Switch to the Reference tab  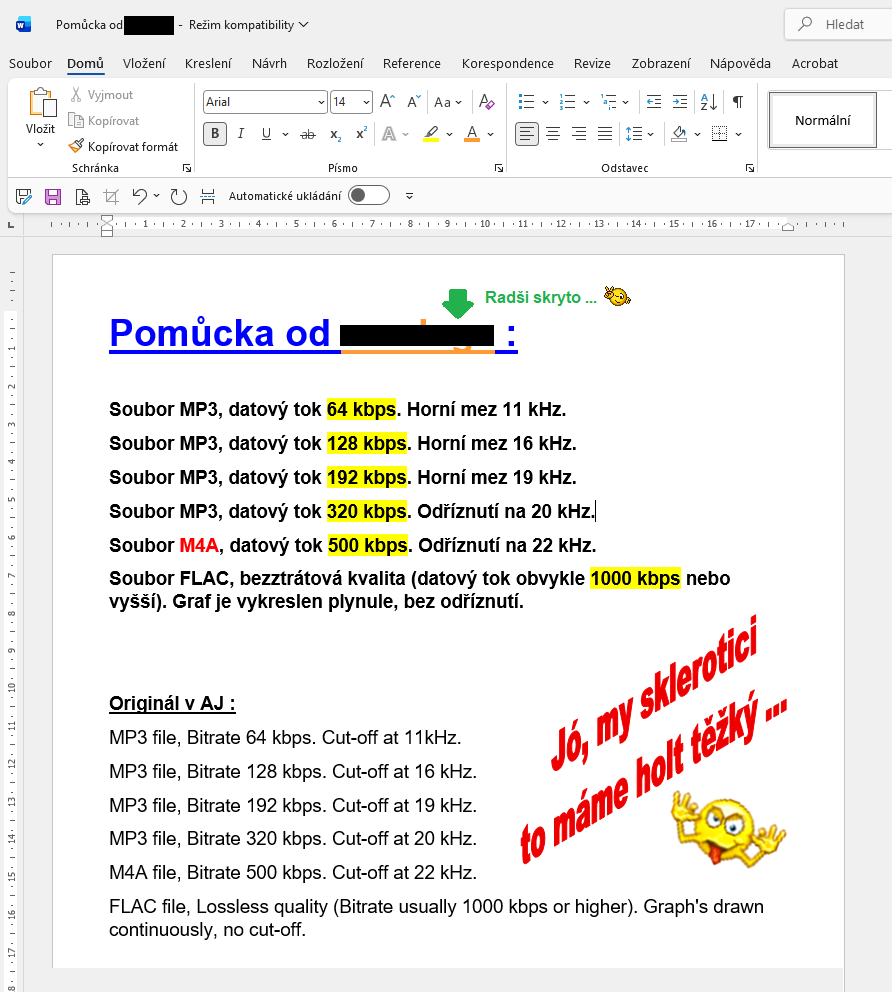(x=412, y=63)
